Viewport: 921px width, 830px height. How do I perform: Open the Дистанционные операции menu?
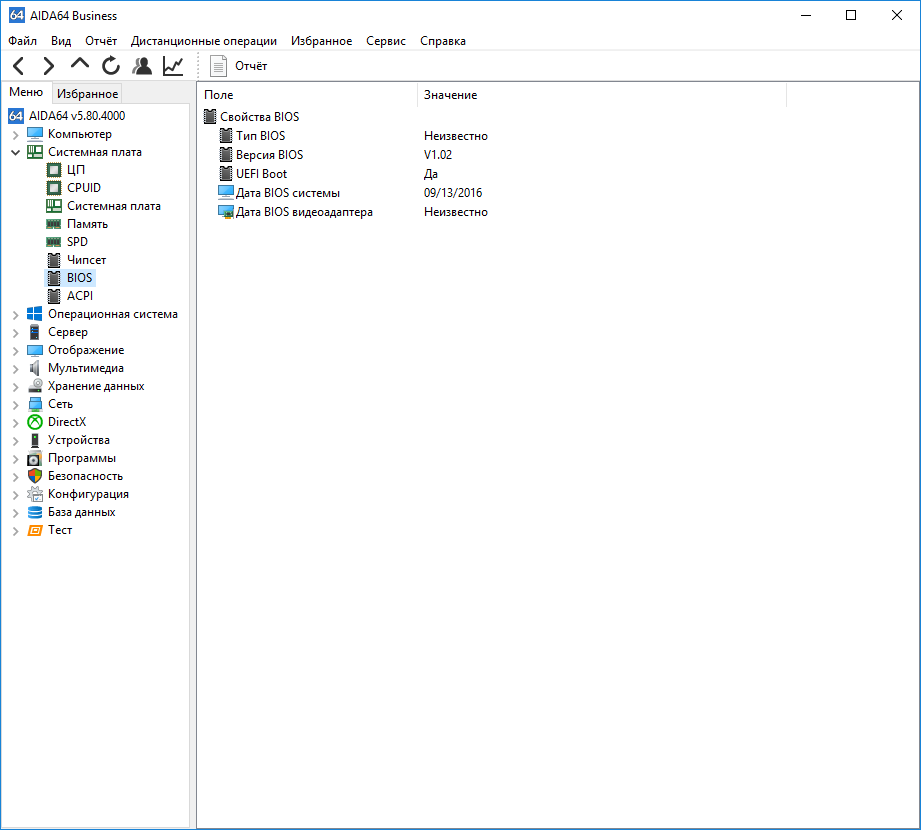pos(204,41)
